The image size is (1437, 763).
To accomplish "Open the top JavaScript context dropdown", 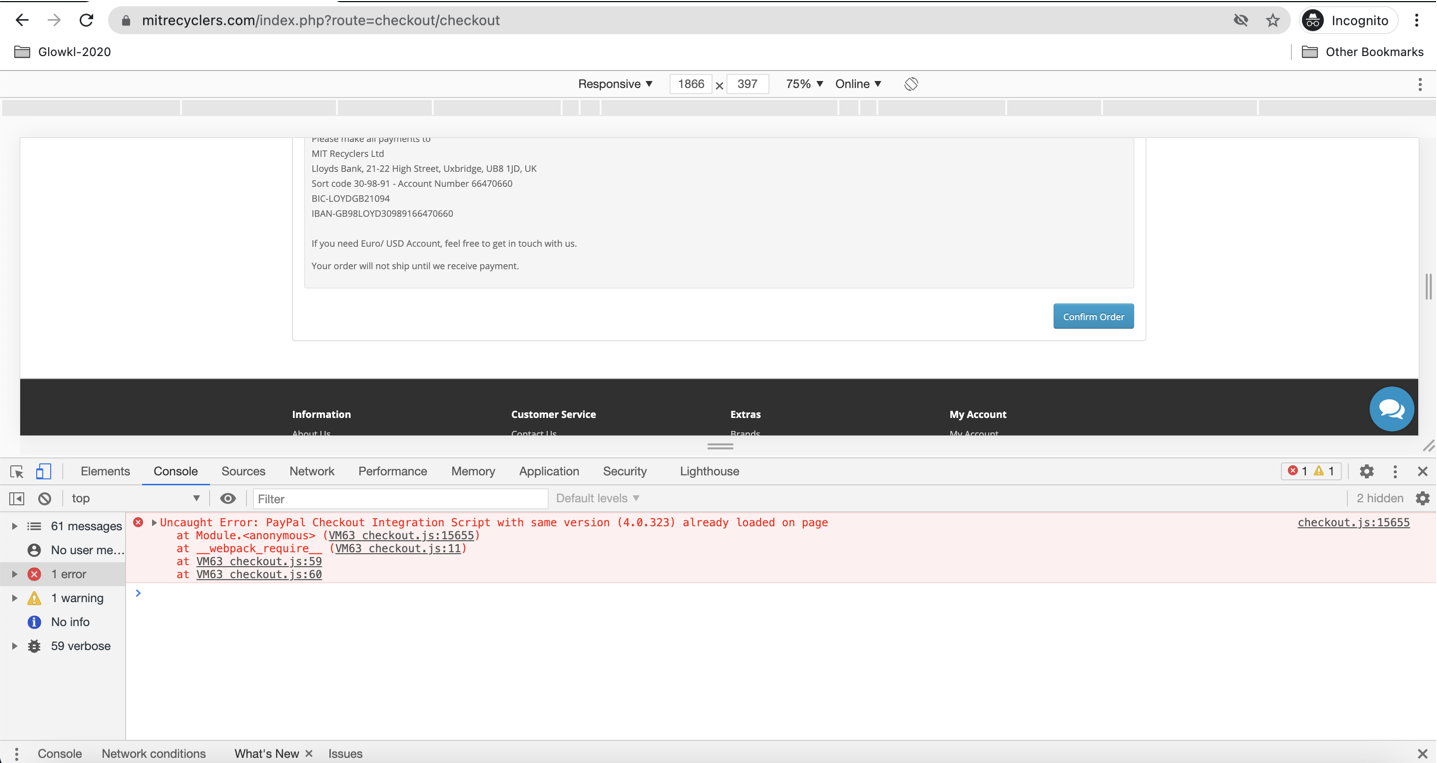I will [136, 498].
